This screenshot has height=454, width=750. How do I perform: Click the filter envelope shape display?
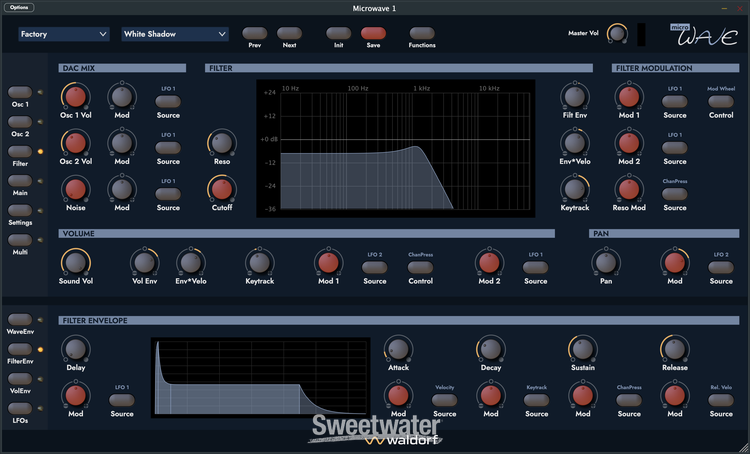pos(261,377)
